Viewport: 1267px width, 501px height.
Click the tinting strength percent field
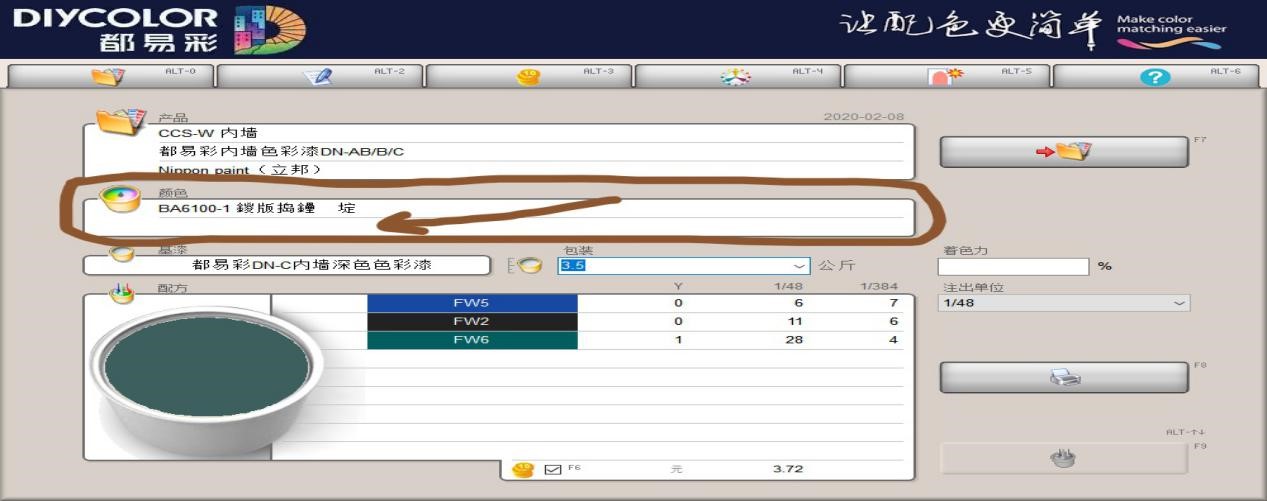coord(1012,267)
